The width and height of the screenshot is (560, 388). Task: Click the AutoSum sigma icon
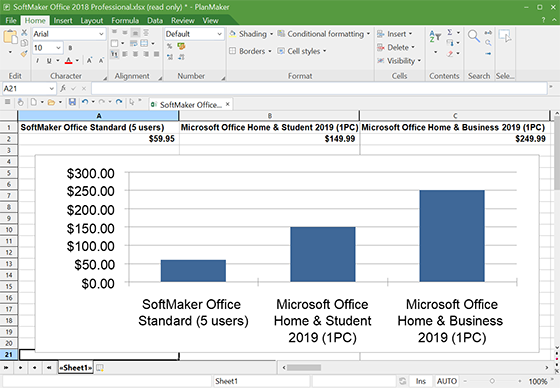coord(450,32)
